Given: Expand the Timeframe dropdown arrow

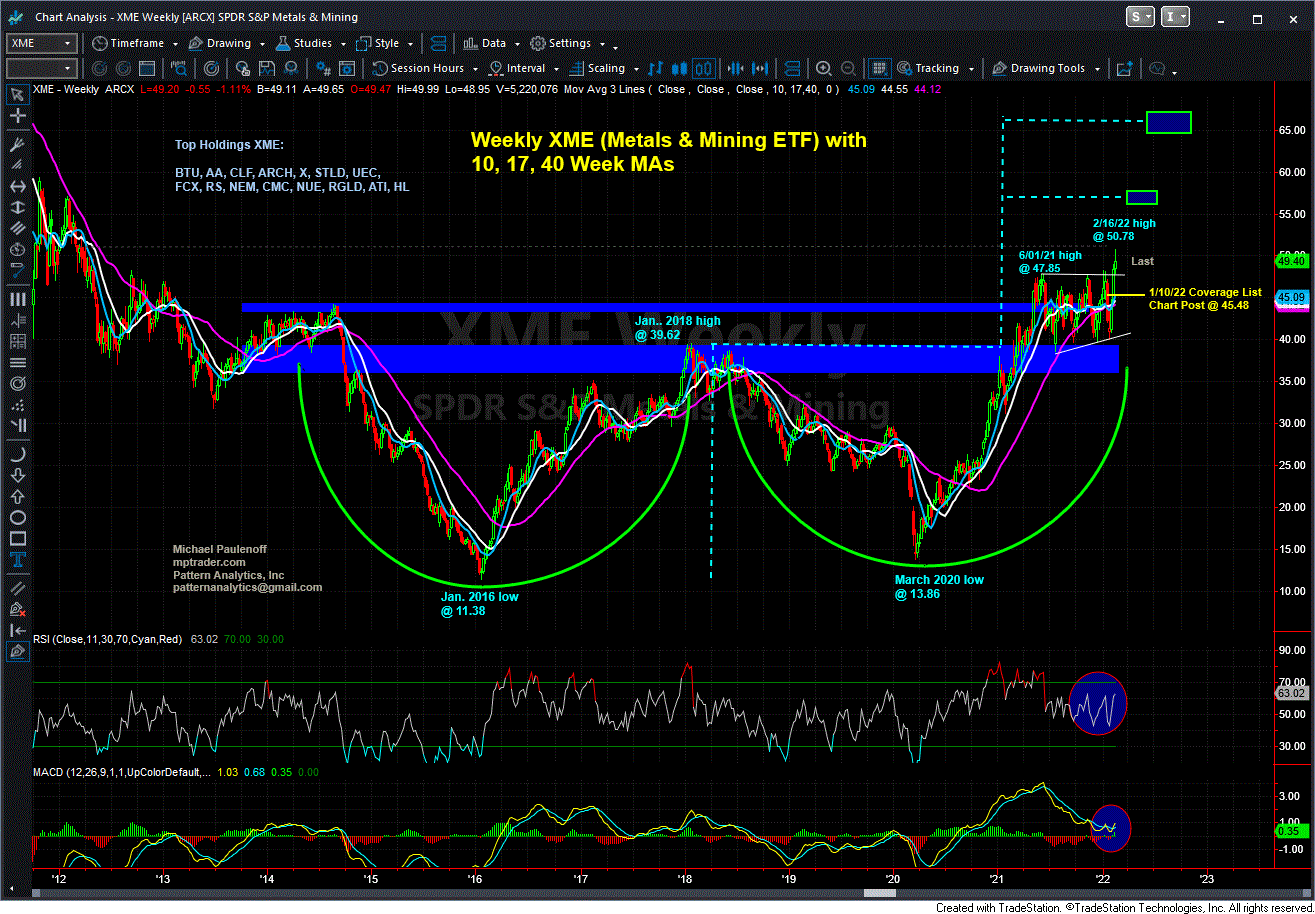Looking at the screenshot, I should 175,44.
